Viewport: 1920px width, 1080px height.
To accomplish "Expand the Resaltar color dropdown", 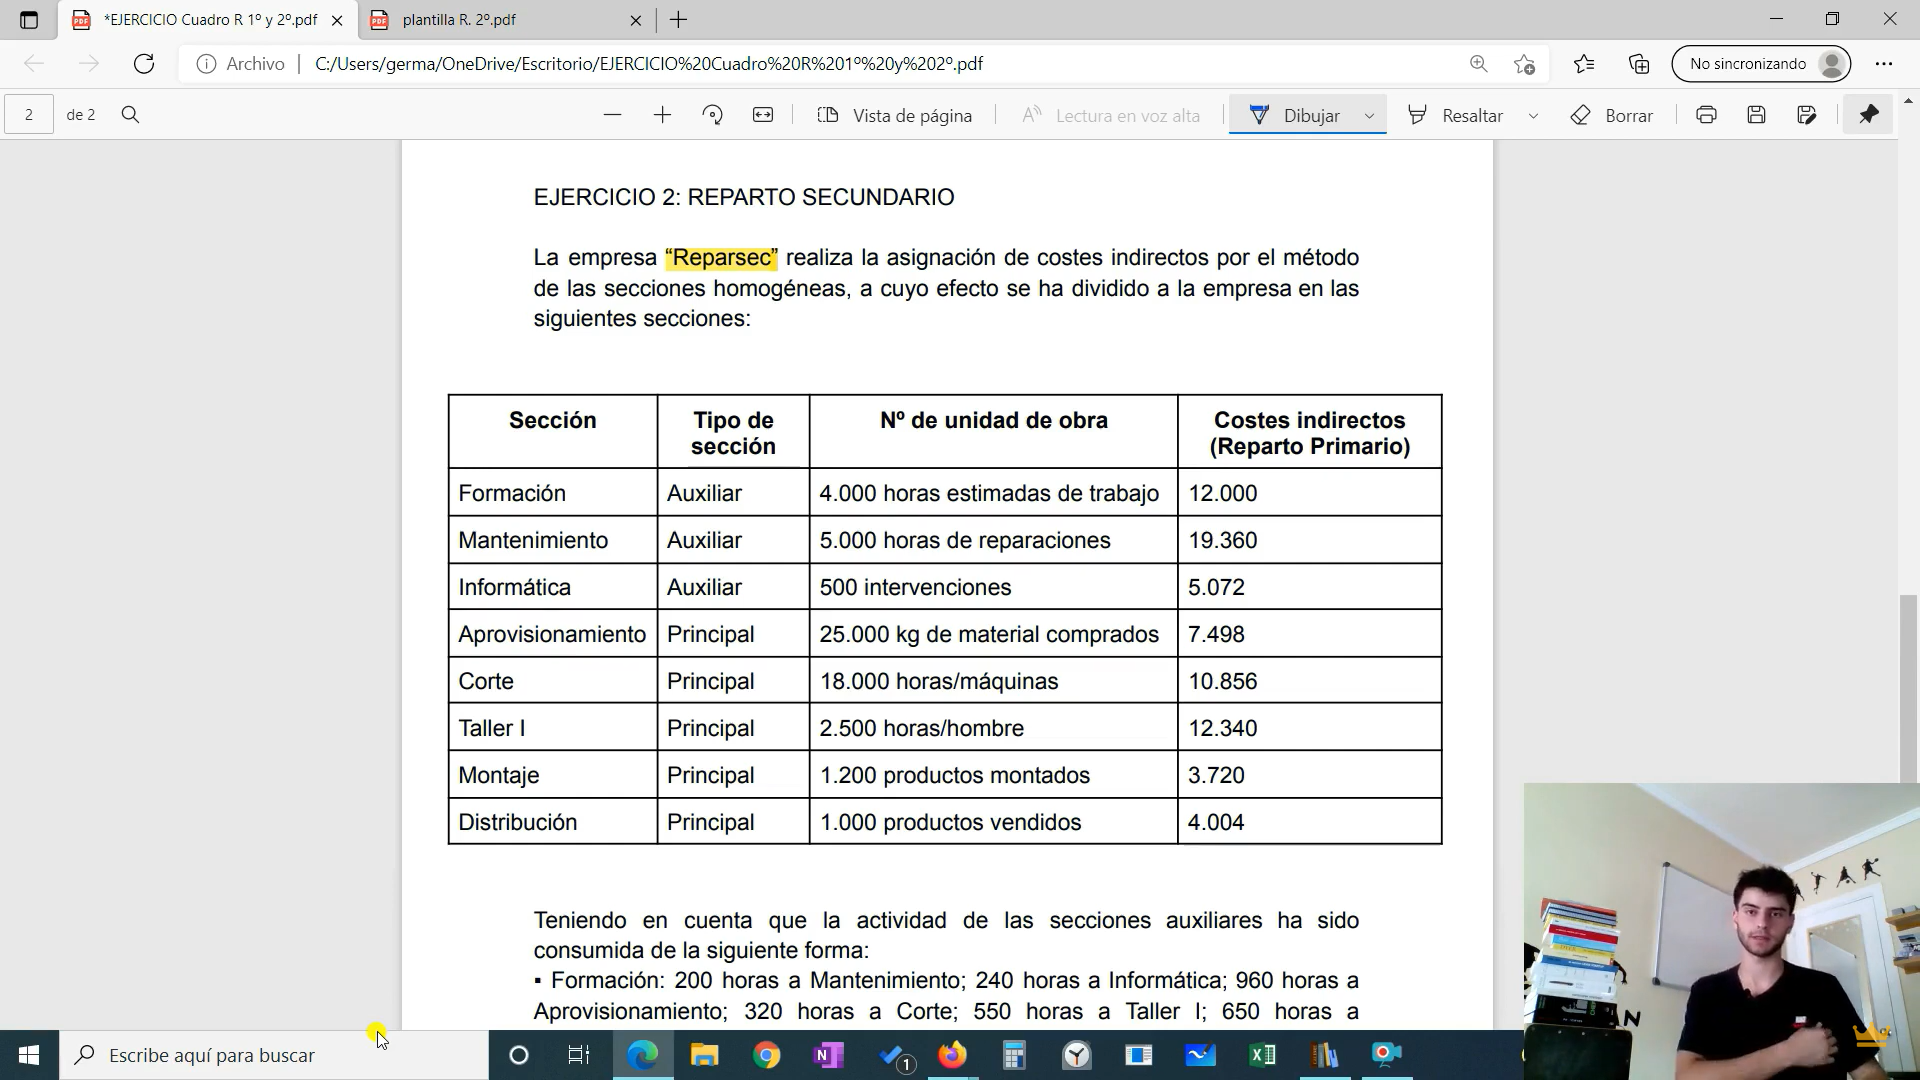I will tap(1533, 116).
